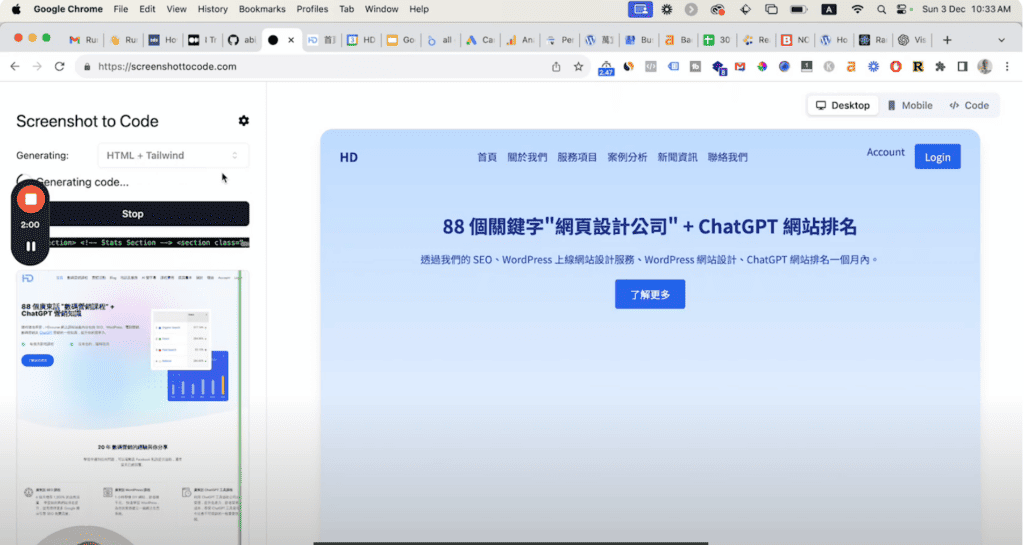Open the Chrome extensions puzzle icon
The width and height of the screenshot is (1024, 545).
coord(940,67)
